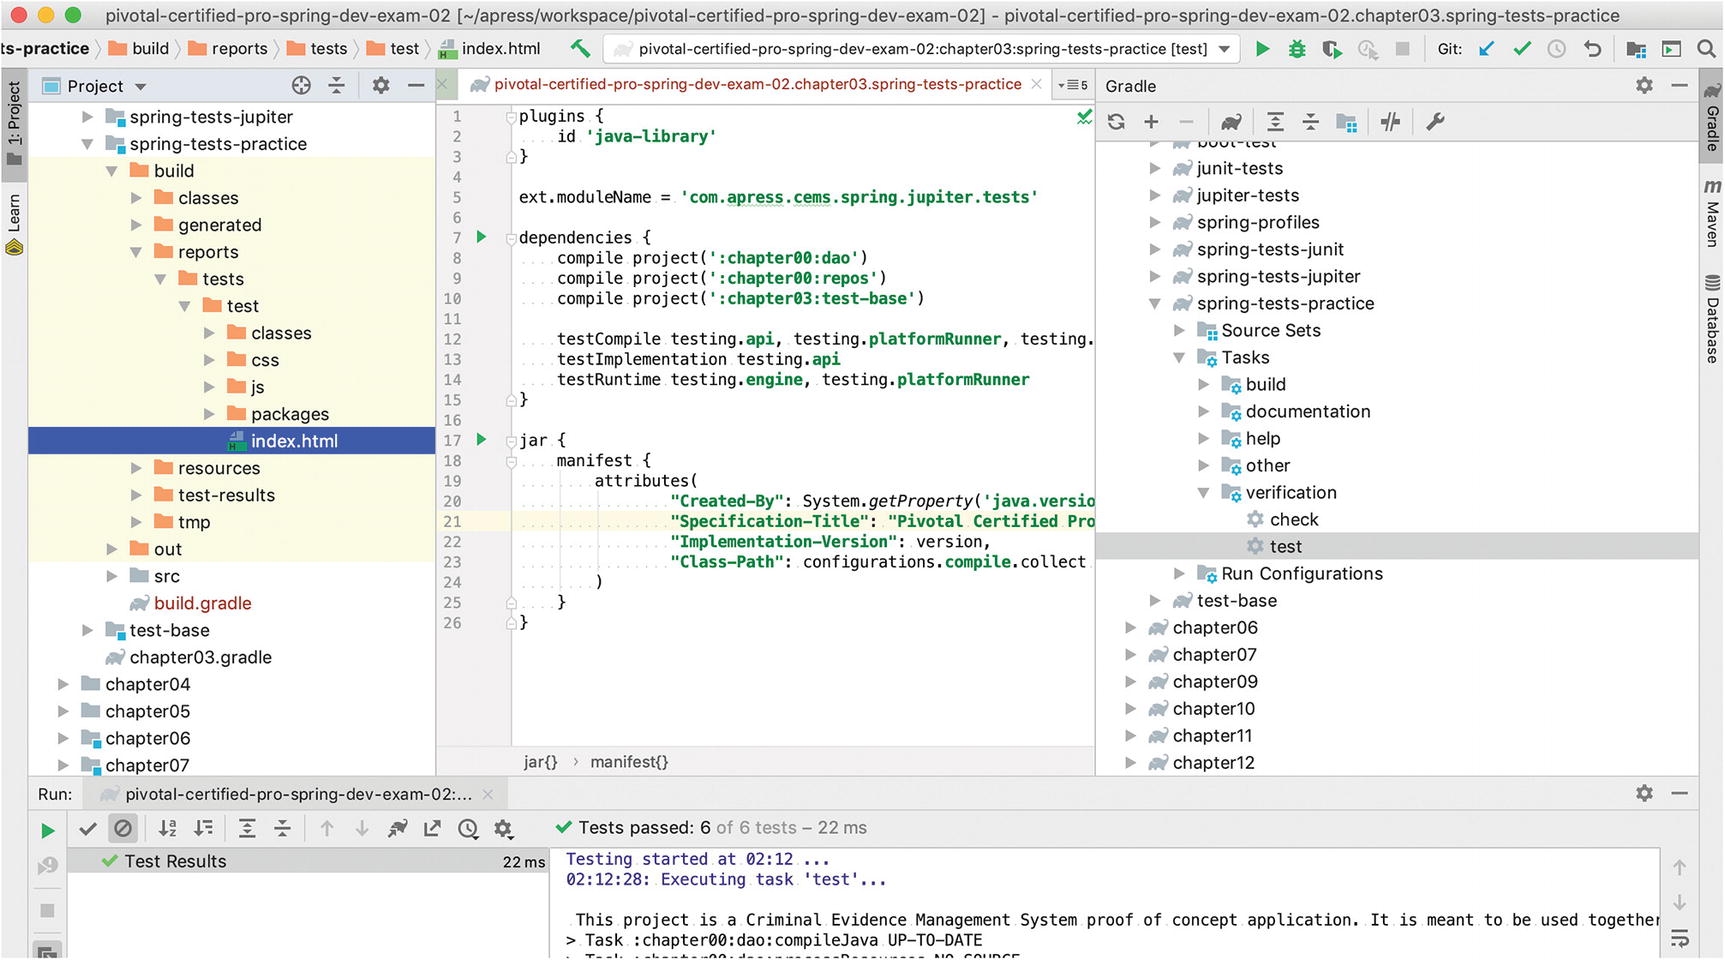
Task: Collapse the reports folder in Project tree
Action: (x=136, y=252)
